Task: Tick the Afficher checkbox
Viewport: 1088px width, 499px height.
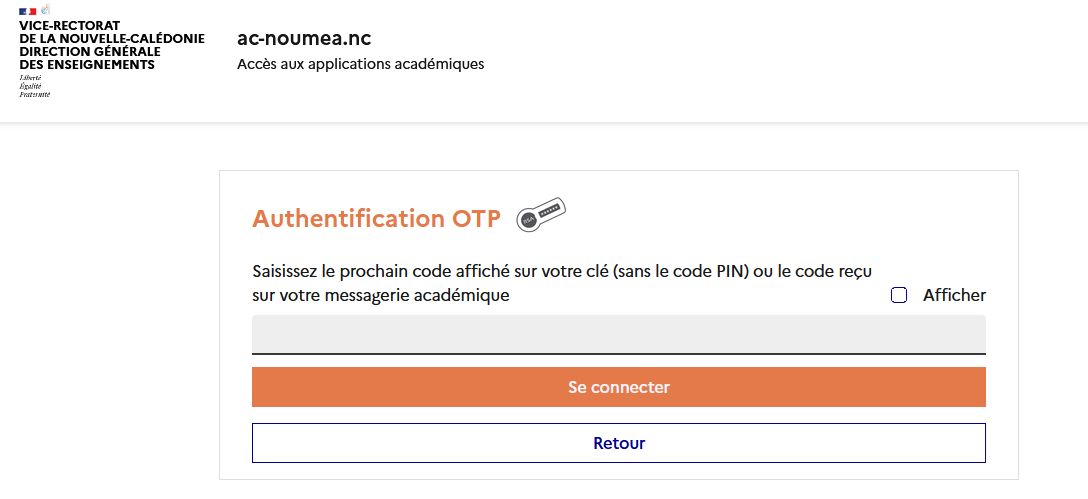Action: [x=899, y=295]
